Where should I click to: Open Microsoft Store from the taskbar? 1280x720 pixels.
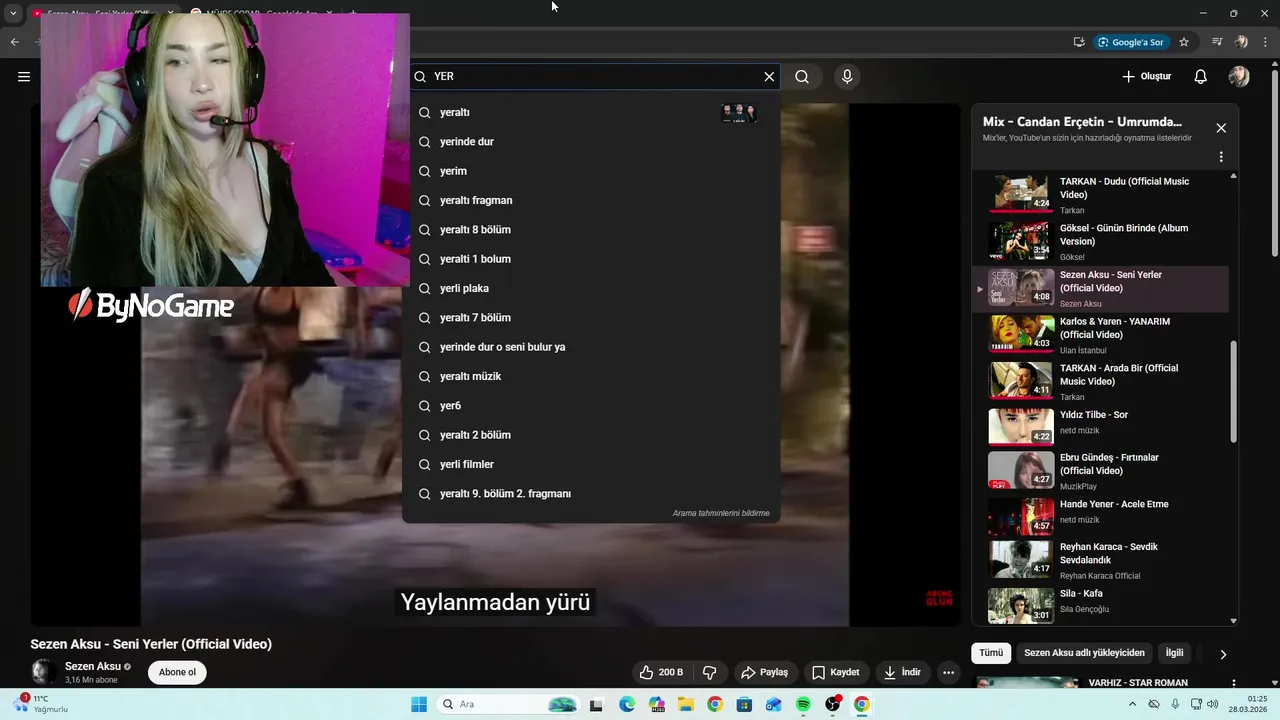(x=744, y=704)
